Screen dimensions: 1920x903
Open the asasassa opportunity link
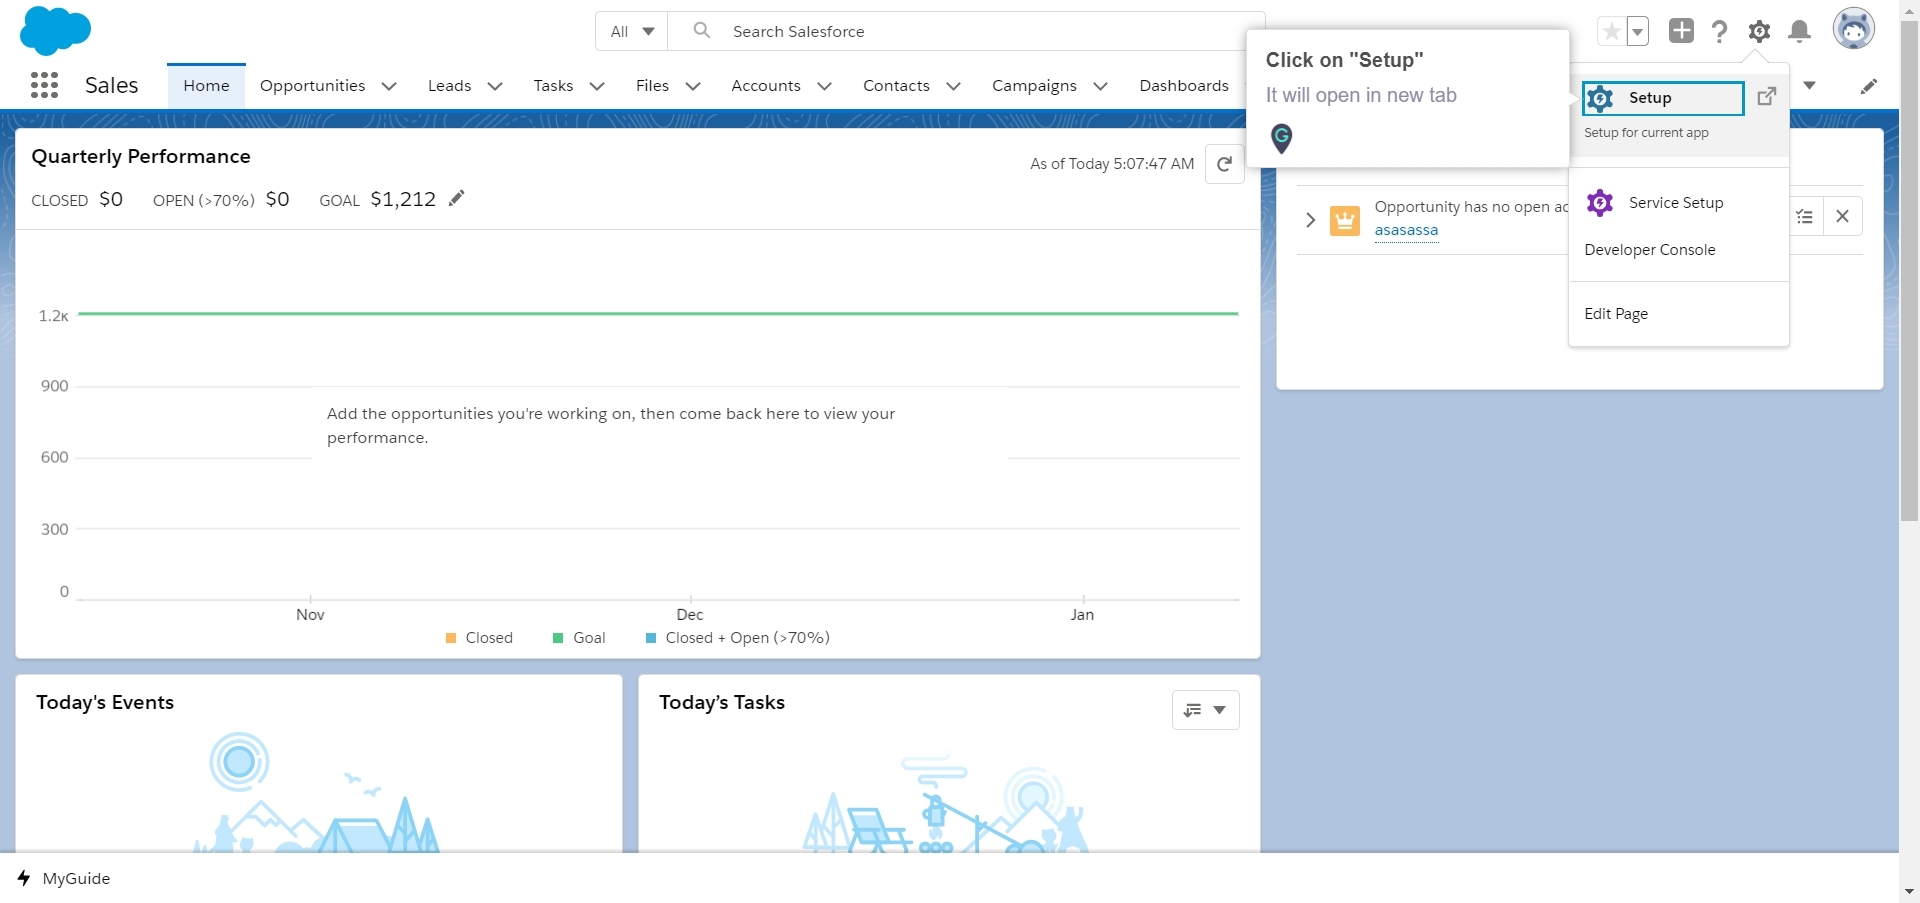point(1406,230)
